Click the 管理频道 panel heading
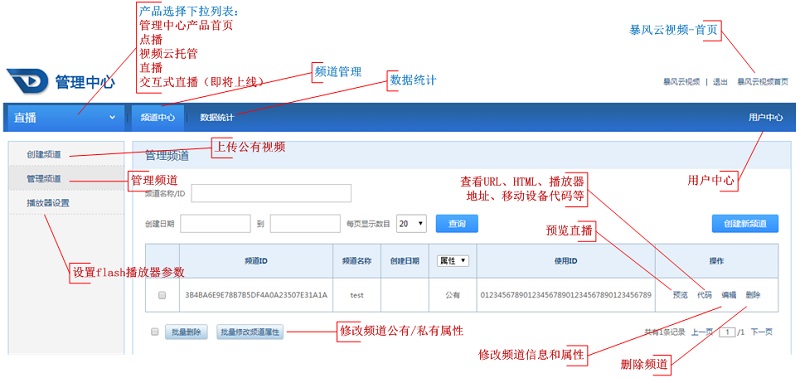The height and width of the screenshot is (378, 800). click(167, 156)
